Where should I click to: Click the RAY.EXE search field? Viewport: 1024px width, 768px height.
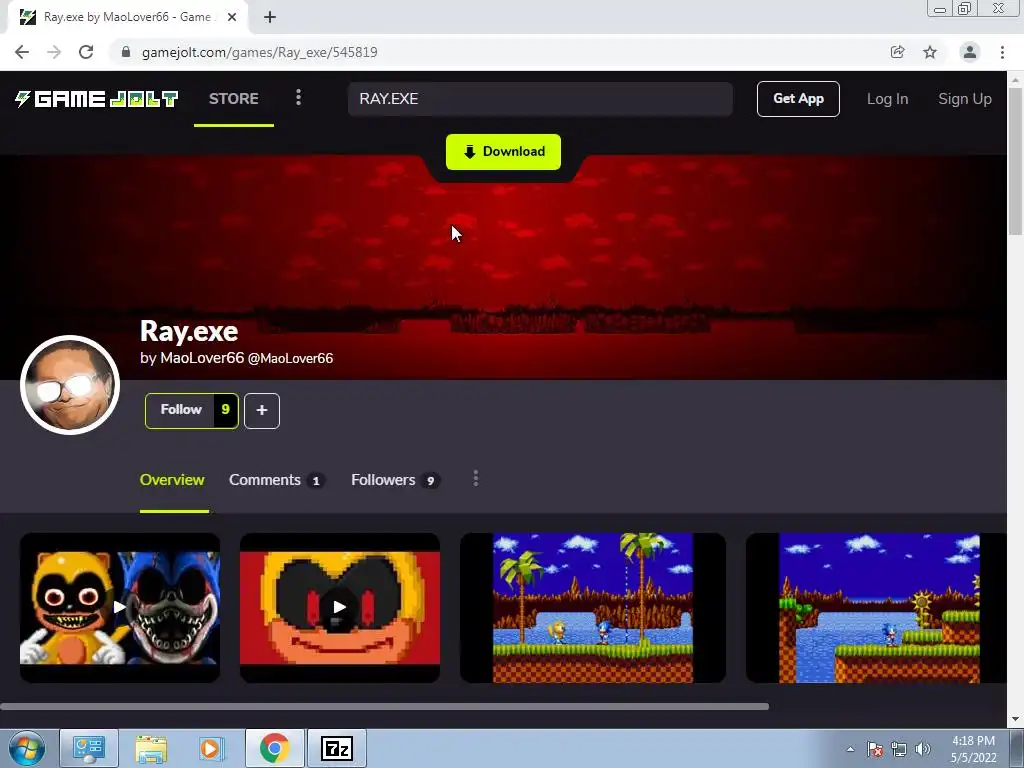click(x=540, y=99)
